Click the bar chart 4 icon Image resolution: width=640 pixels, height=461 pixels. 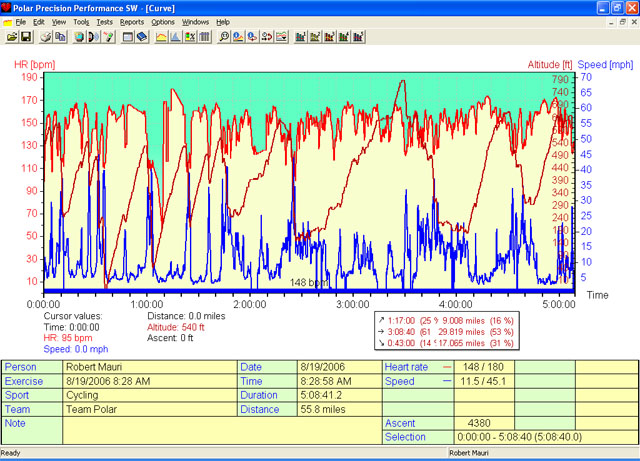point(344,37)
